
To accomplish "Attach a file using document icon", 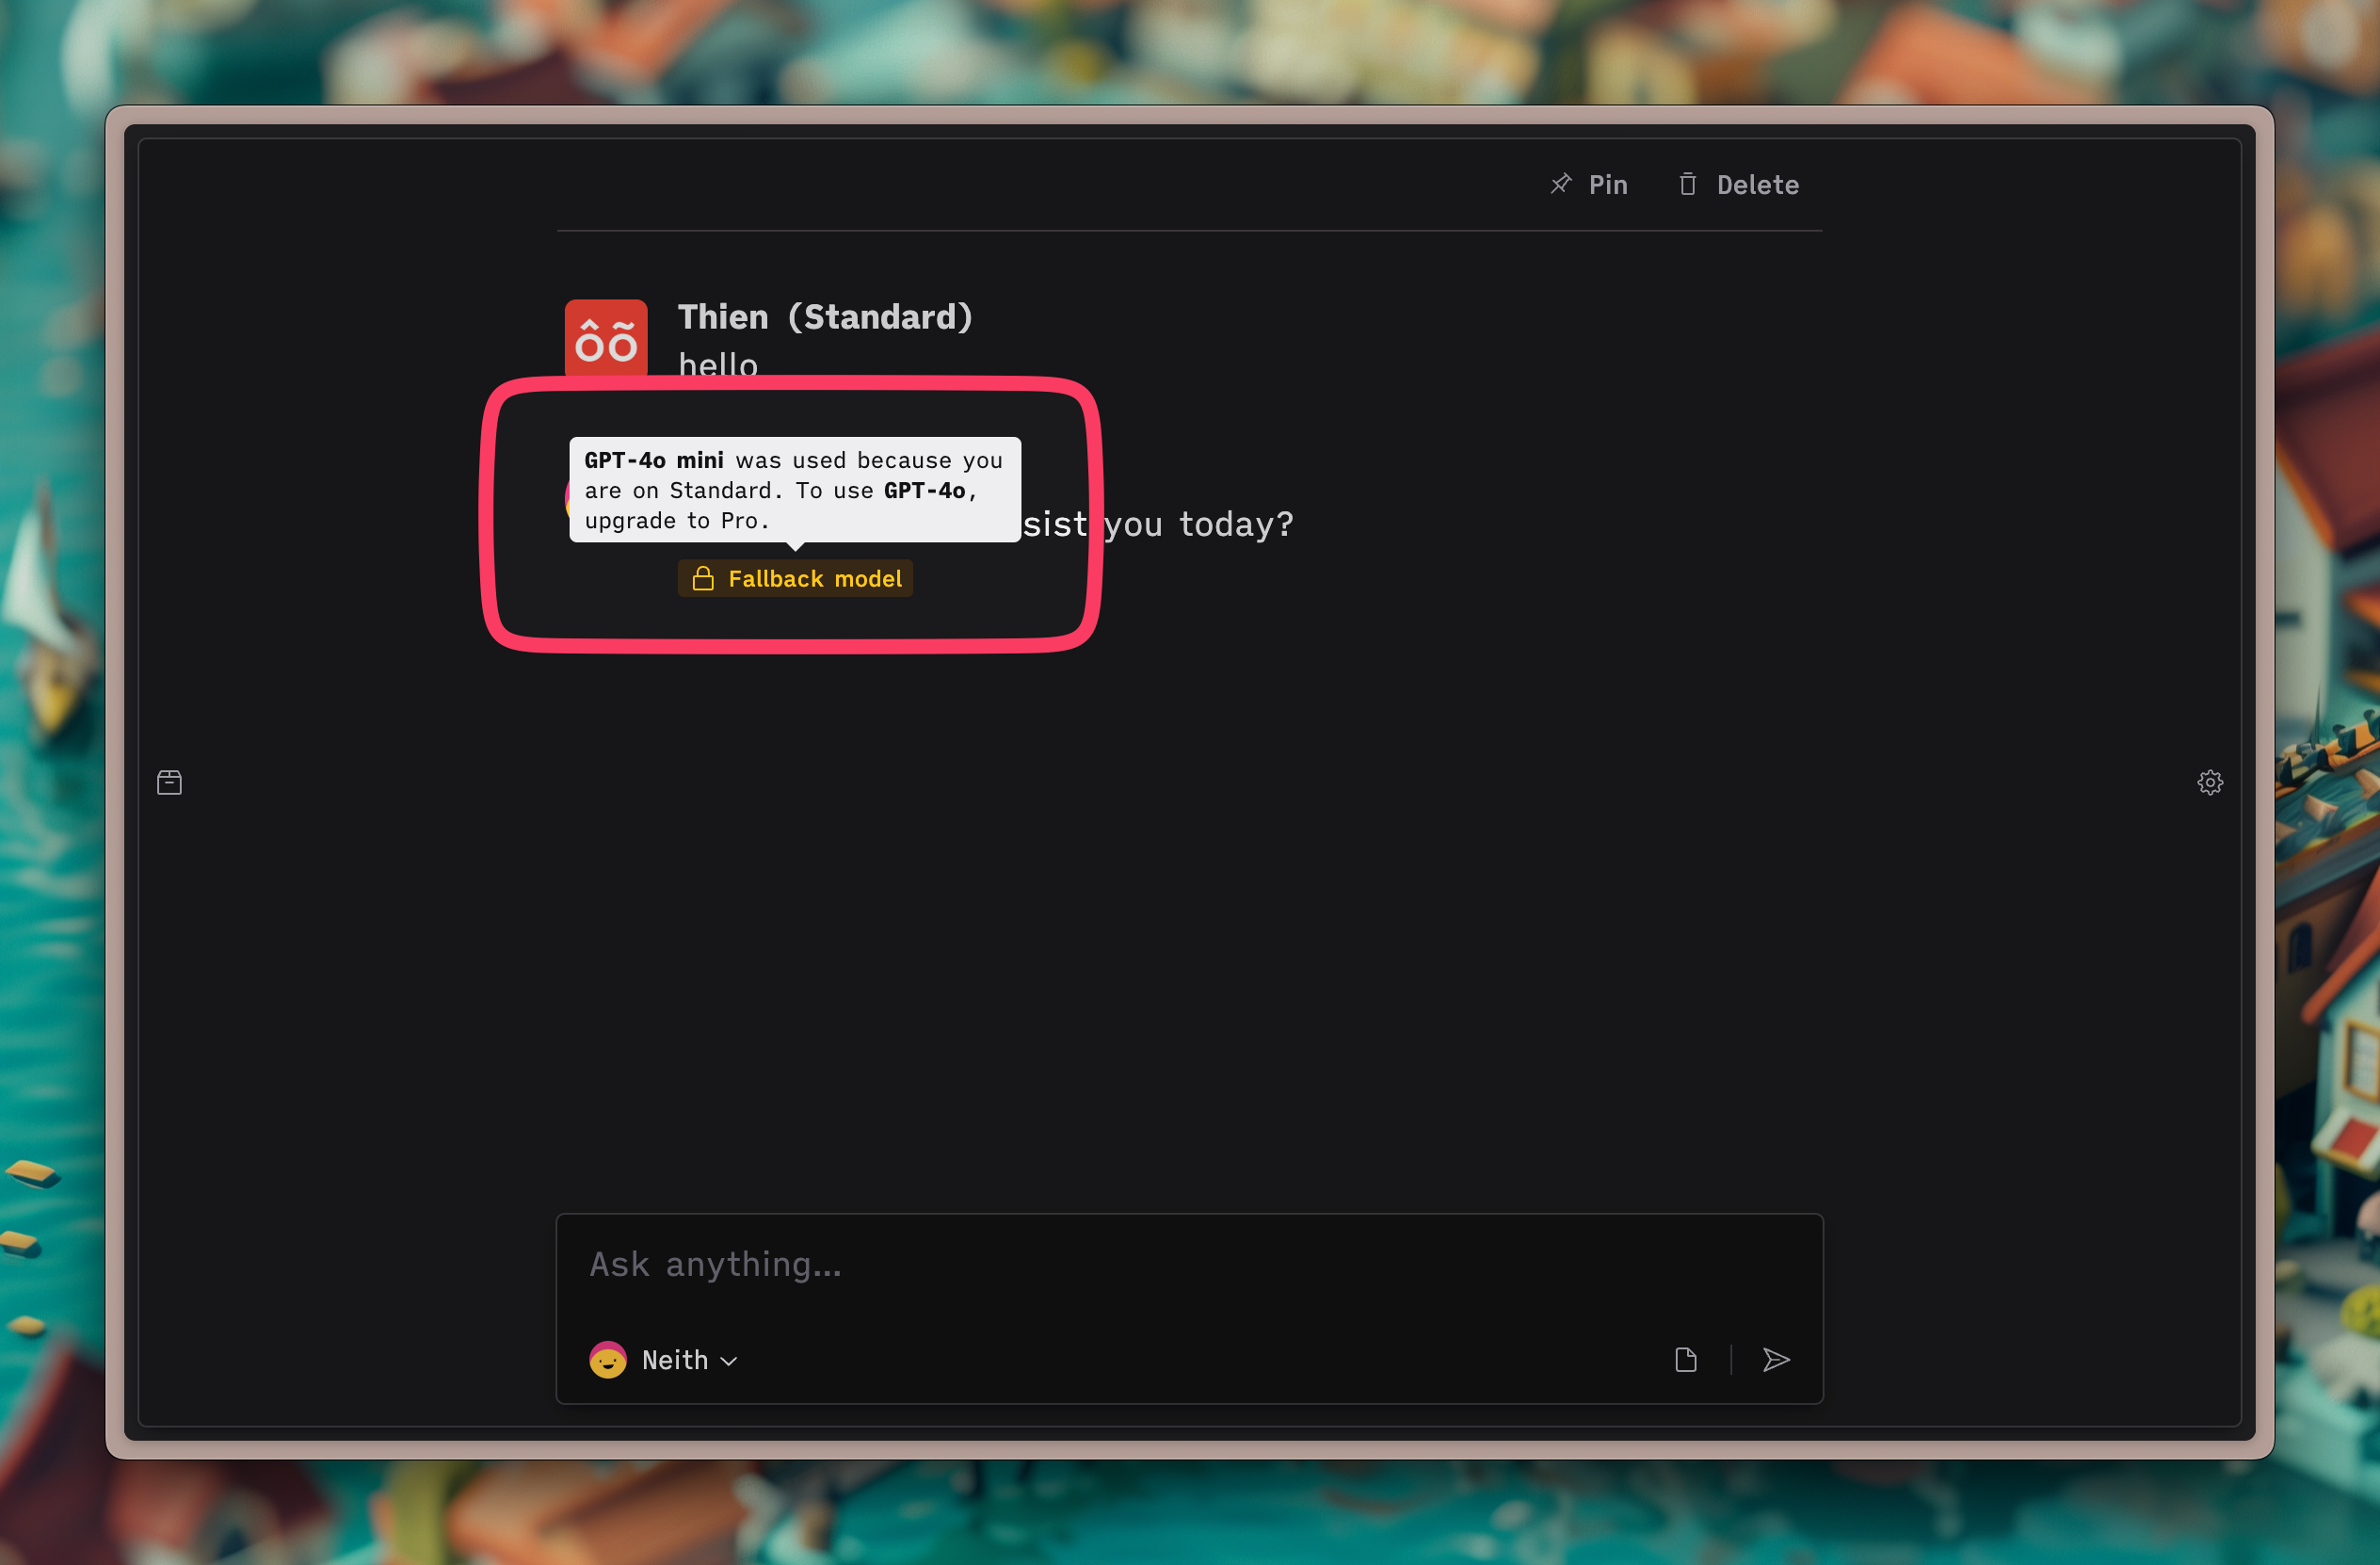I will point(1686,1360).
